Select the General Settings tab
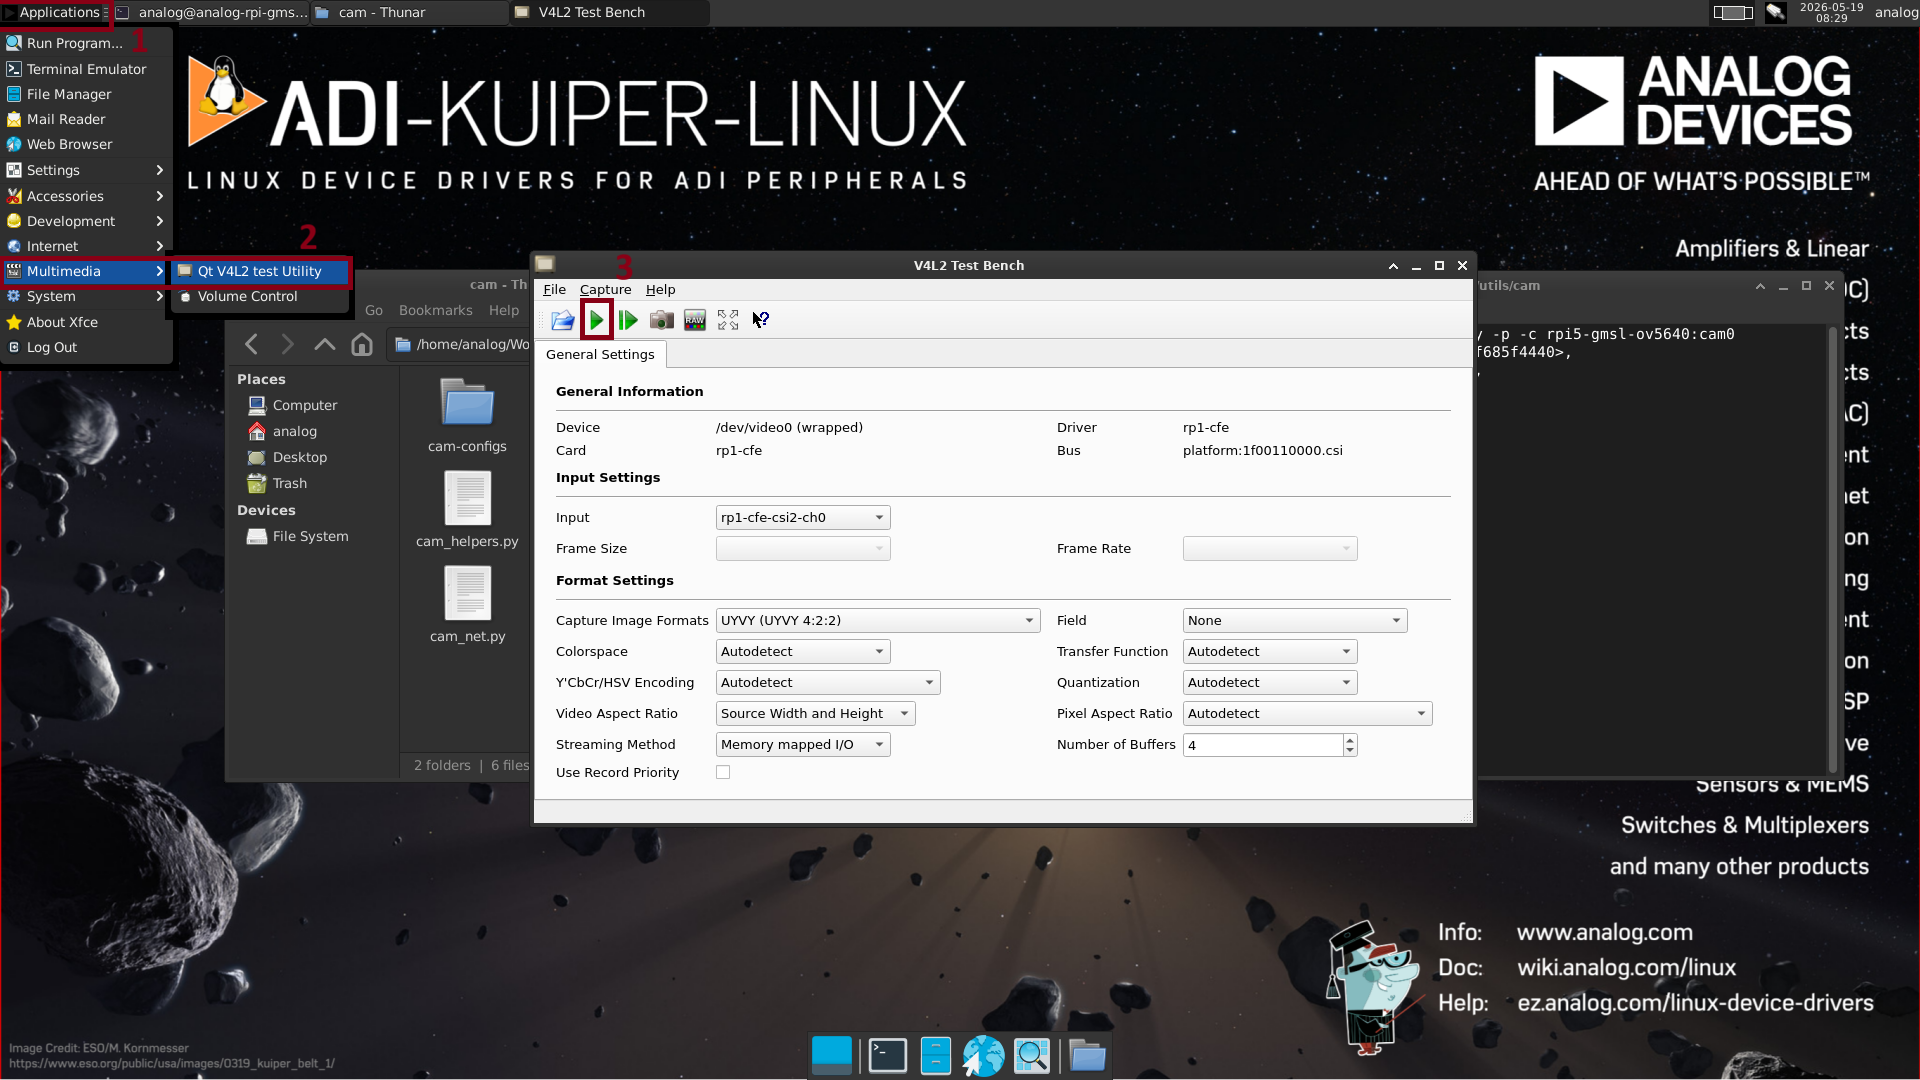 click(600, 354)
